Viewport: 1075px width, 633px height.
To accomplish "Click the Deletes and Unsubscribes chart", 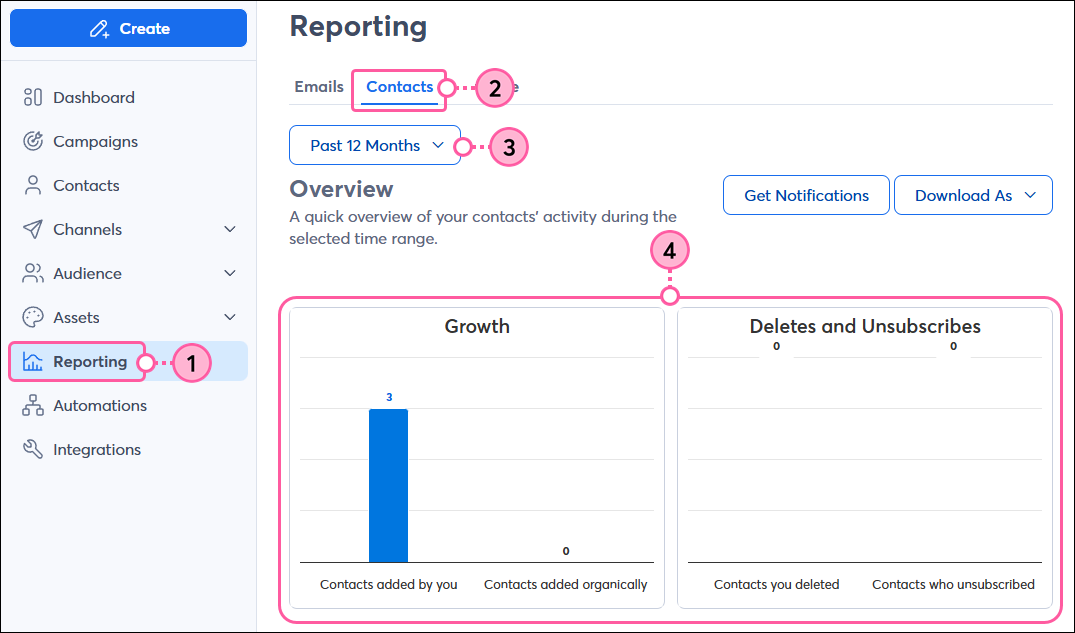I will [864, 460].
